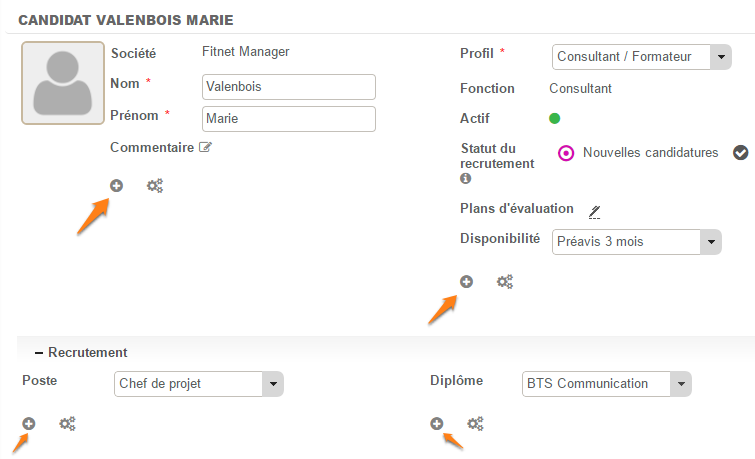This screenshot has width=755, height=459.
Task: Click the plus icon below Diplôme
Action: point(437,423)
